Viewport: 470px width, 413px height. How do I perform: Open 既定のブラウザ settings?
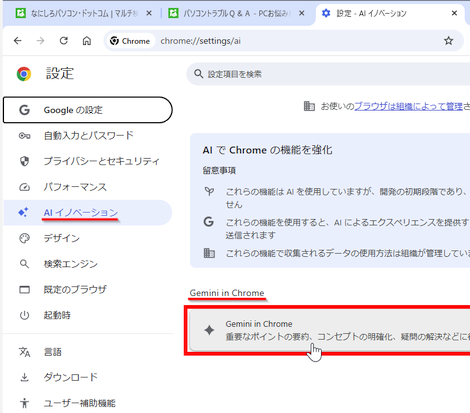point(88,289)
